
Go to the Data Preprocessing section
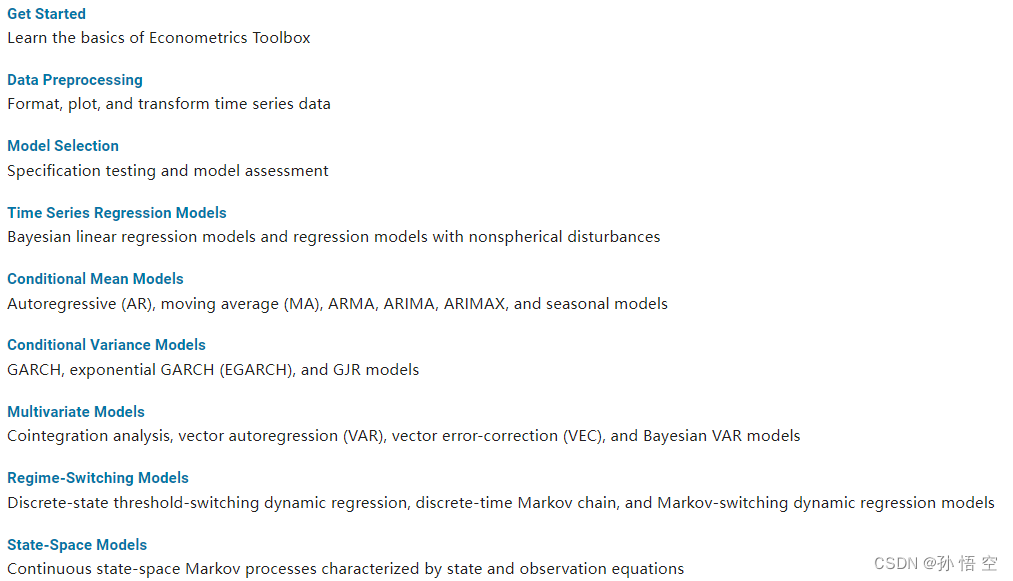pyautogui.click(x=75, y=79)
